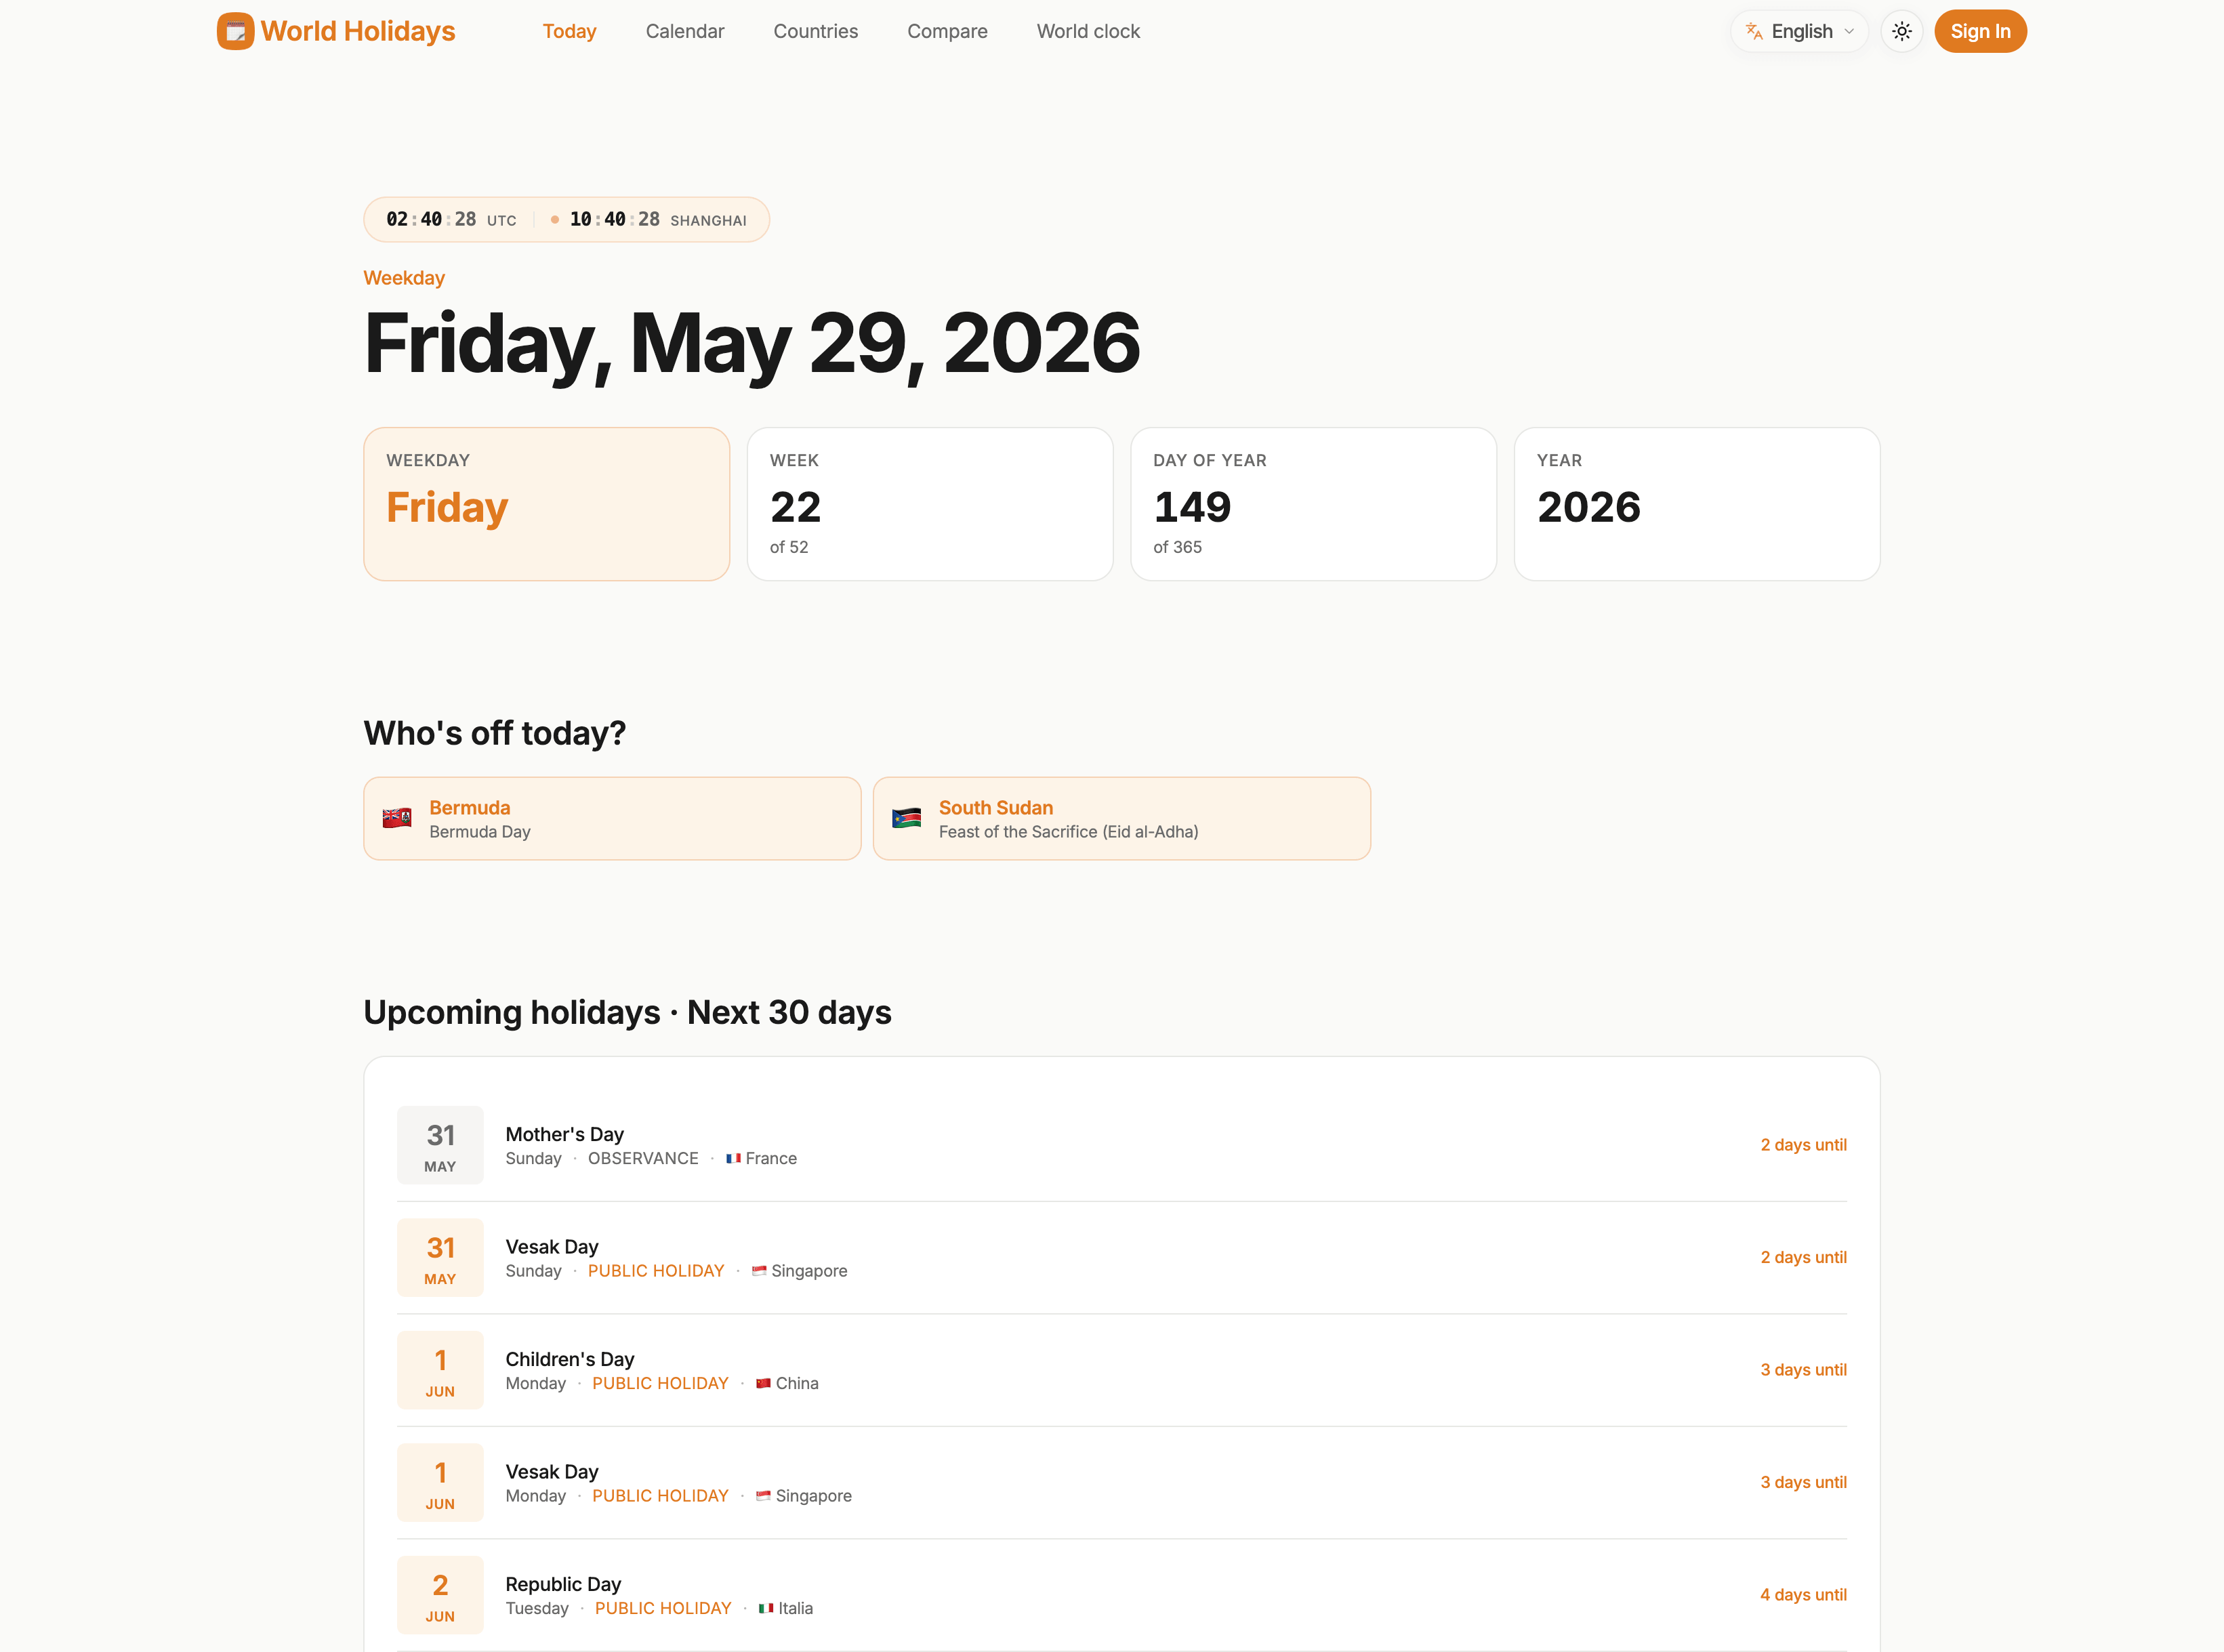Switch to the Countries nav tab

815,31
